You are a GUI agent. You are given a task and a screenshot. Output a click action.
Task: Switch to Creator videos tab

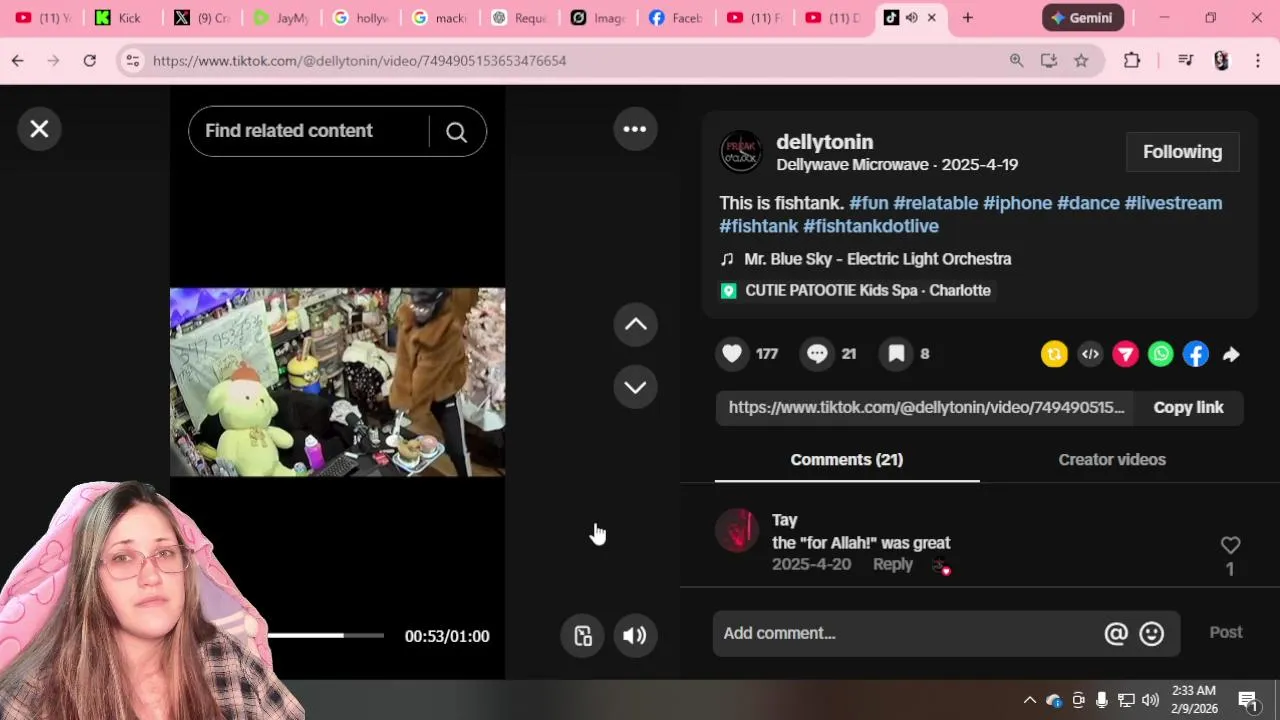tap(1112, 460)
